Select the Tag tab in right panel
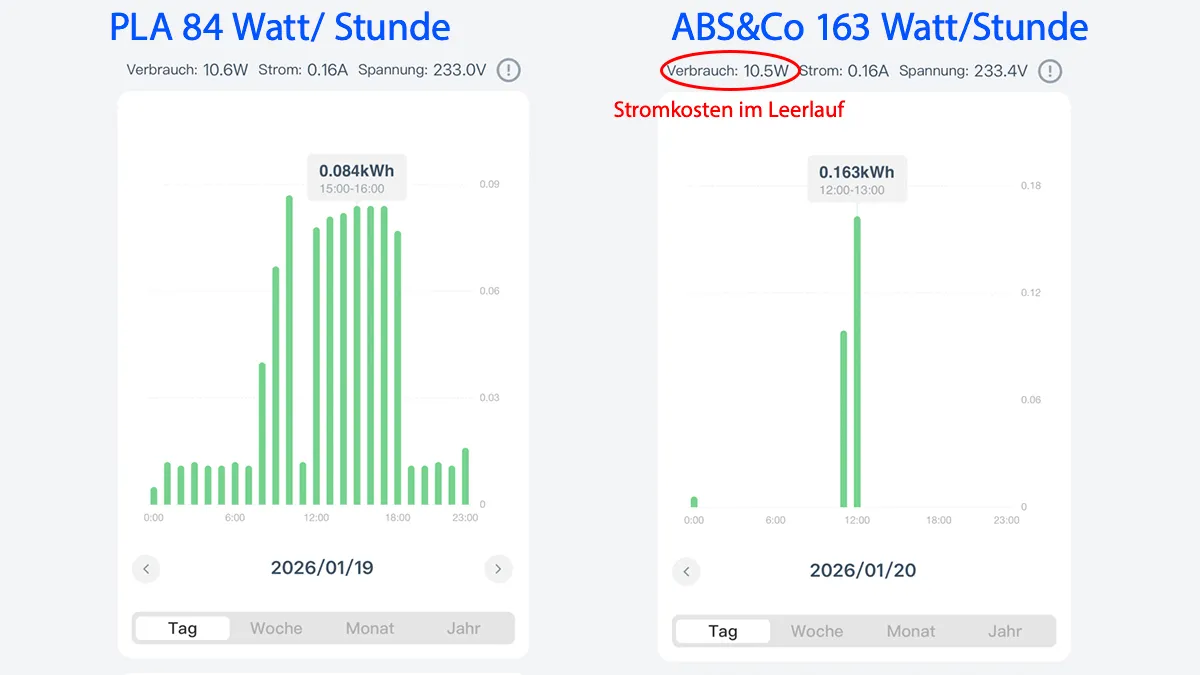Viewport: 1200px width, 675px height. point(723,631)
